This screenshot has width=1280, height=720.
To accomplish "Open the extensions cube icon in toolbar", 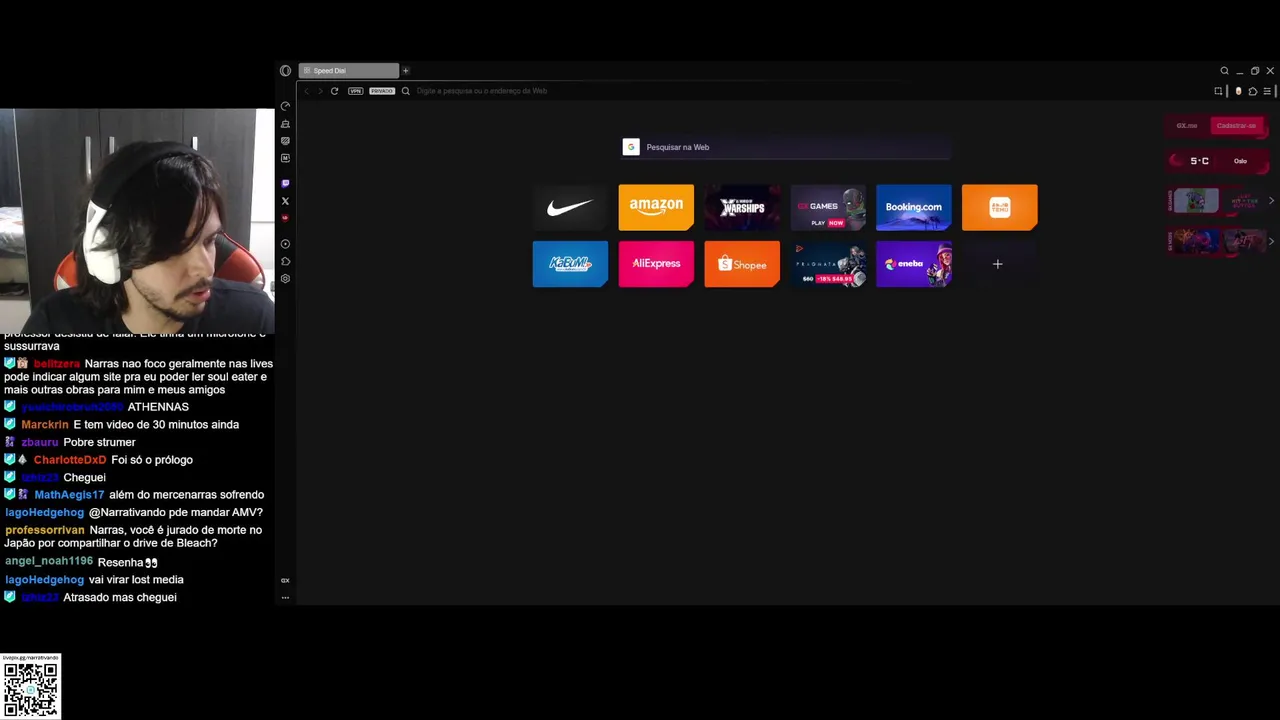I will click(x=1252, y=91).
